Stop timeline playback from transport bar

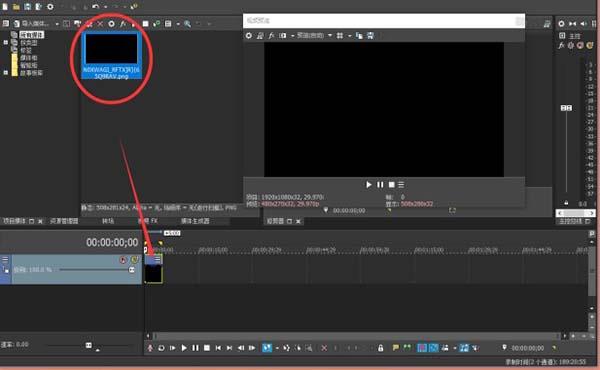(x=207, y=348)
